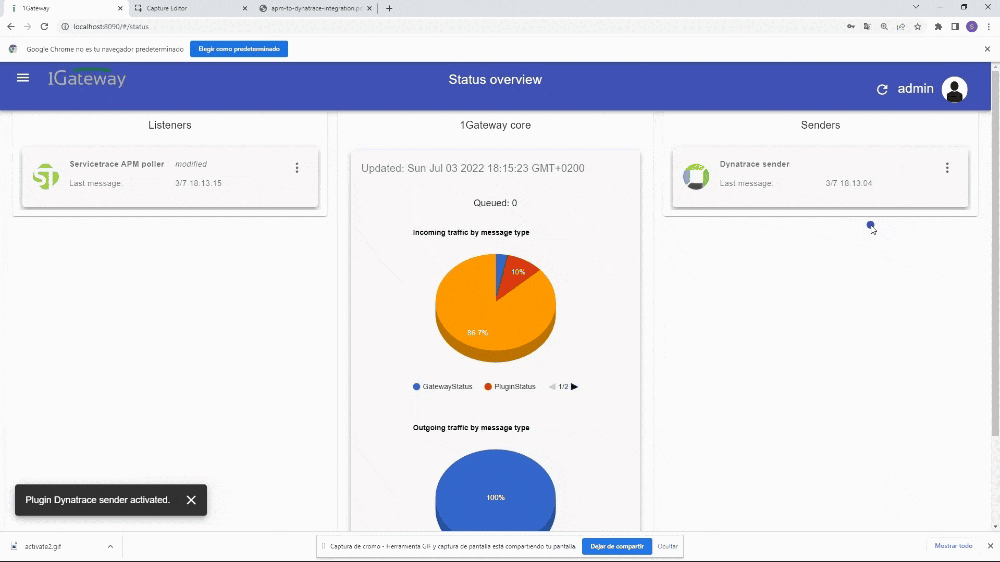1000x562 pixels.
Task: Click 'Elegir como predeterminado' button
Action: coord(239,49)
